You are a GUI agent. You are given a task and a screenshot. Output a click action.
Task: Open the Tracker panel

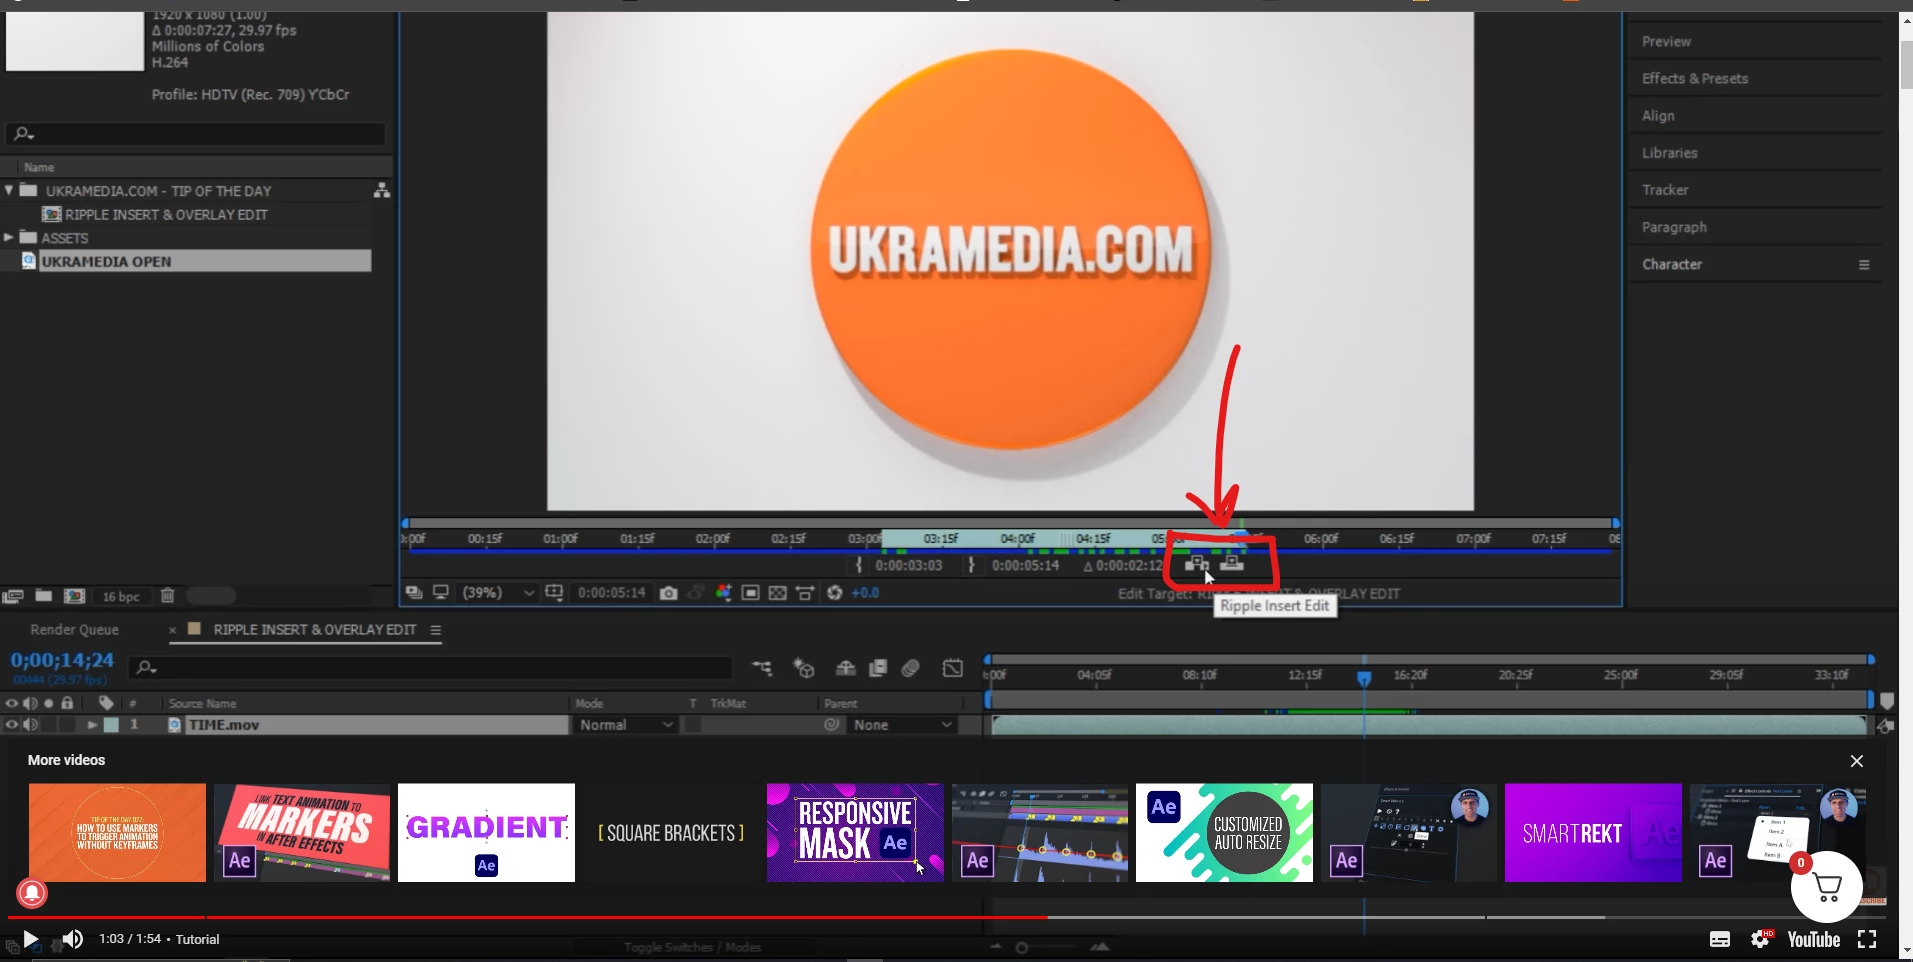(x=1665, y=190)
